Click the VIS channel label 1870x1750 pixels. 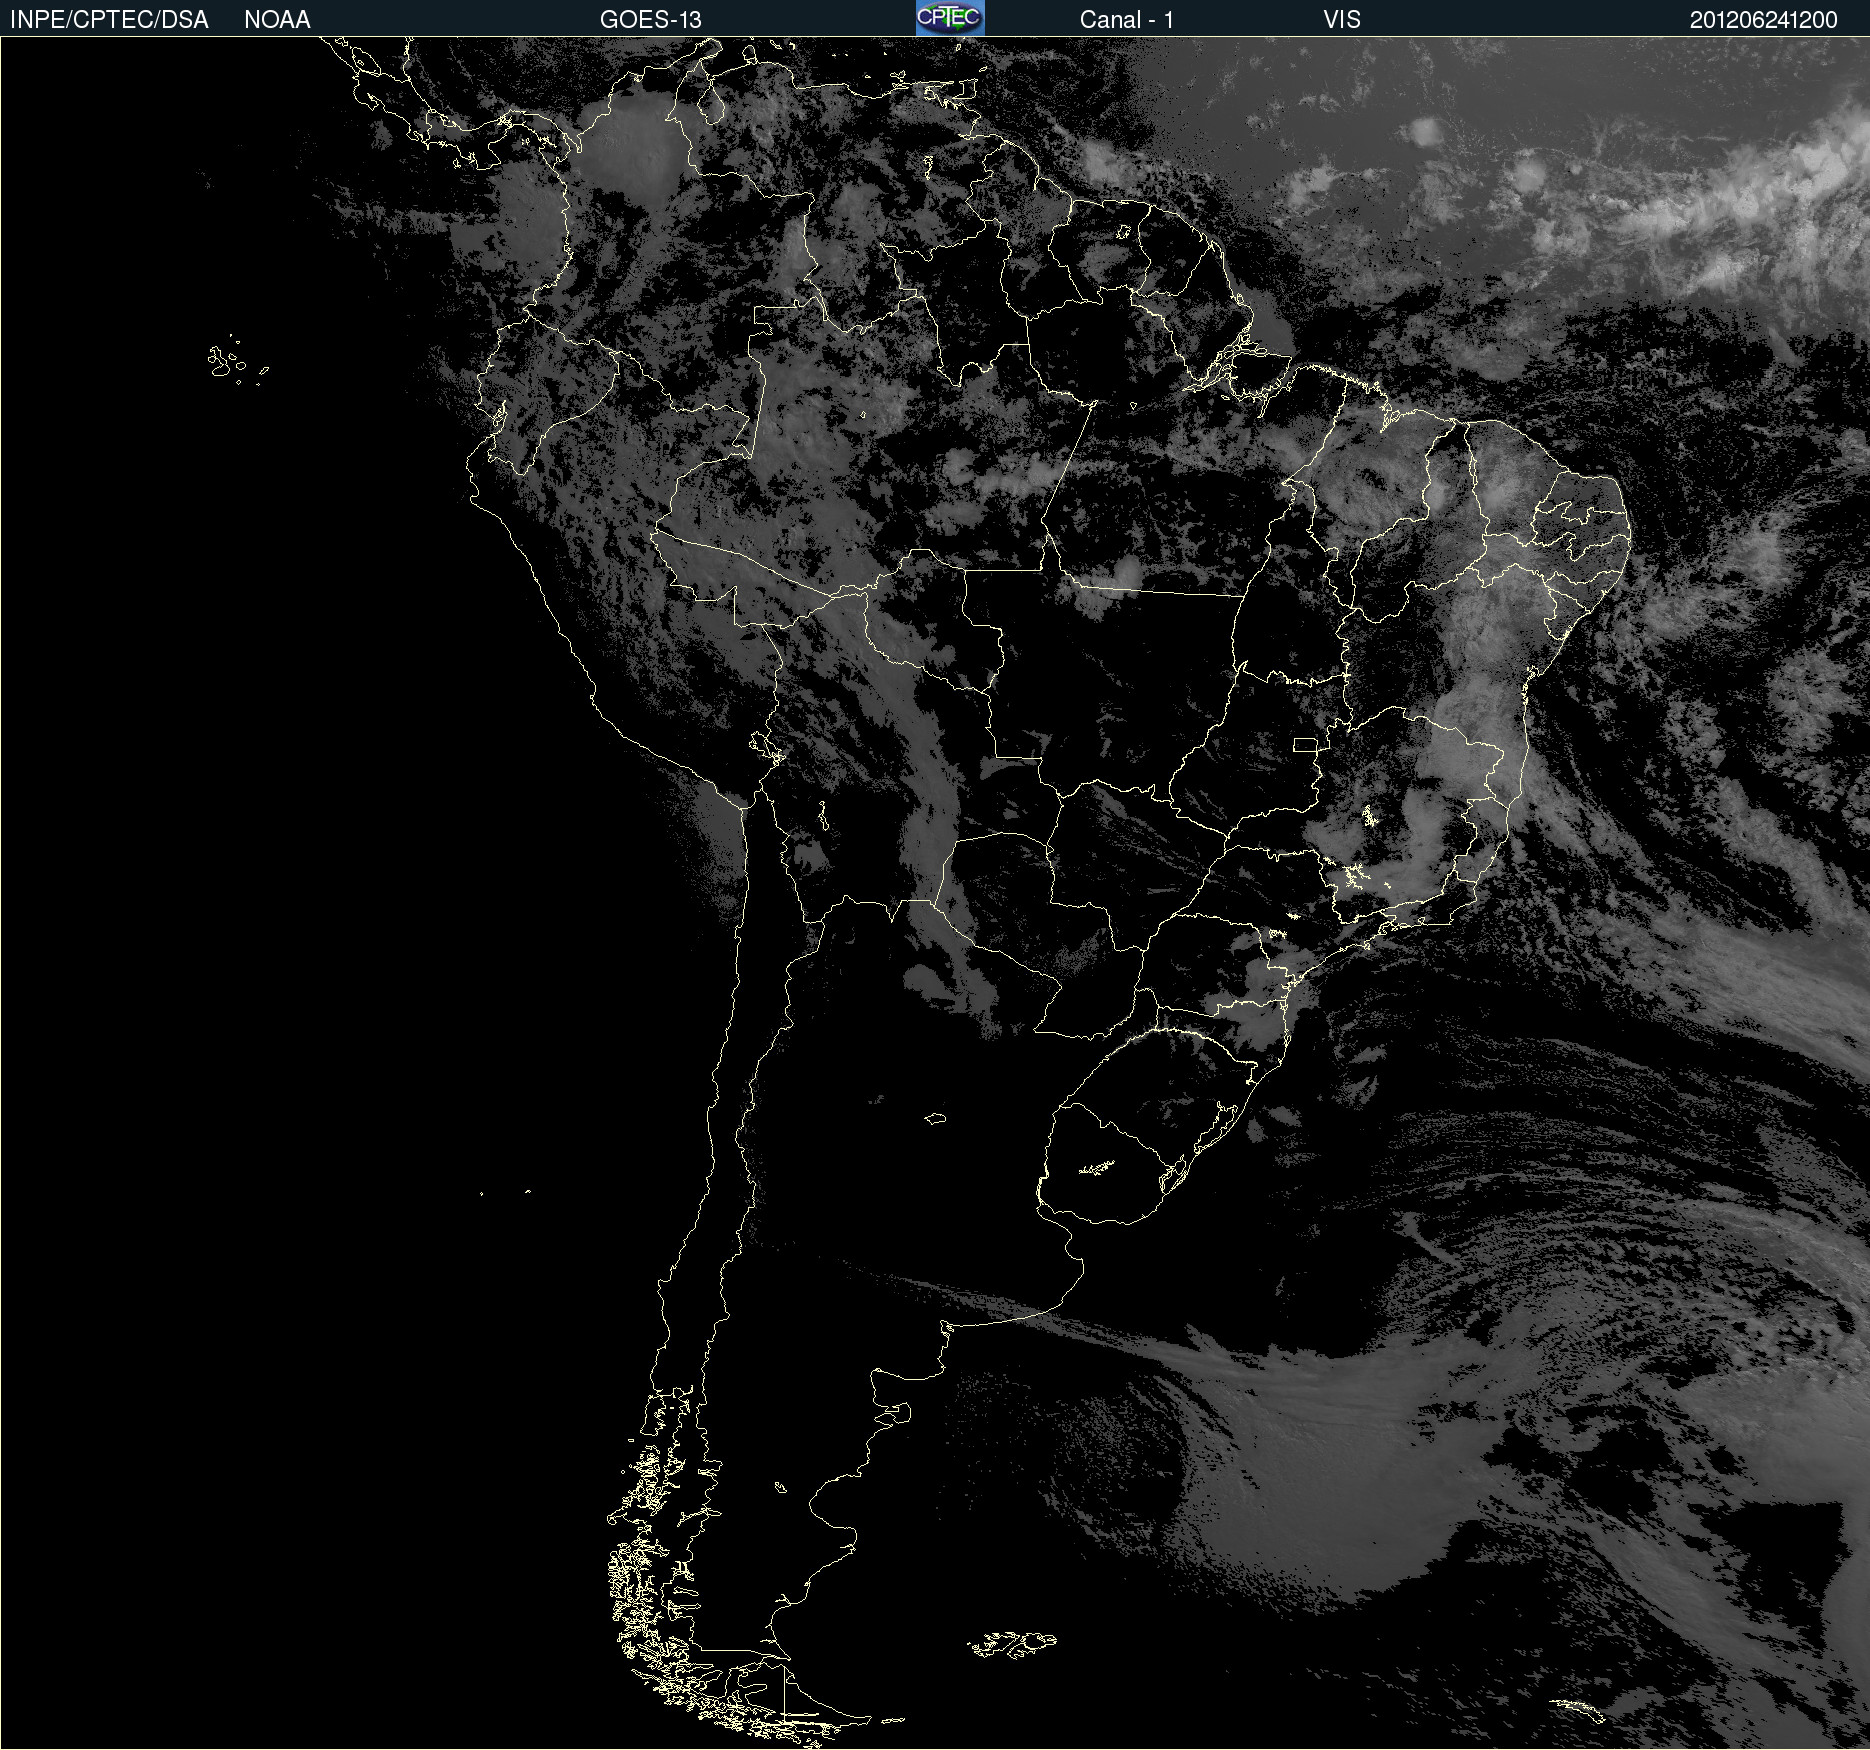tap(1342, 20)
